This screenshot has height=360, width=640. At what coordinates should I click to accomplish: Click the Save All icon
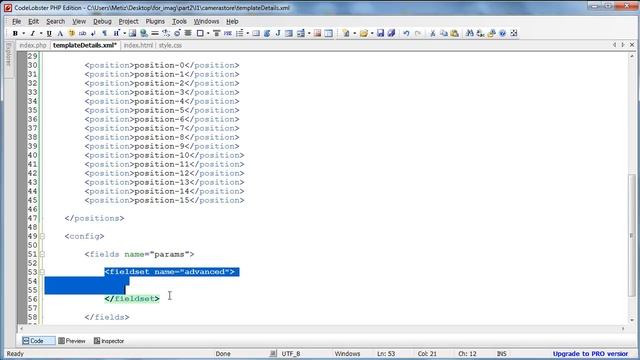pos(391,33)
